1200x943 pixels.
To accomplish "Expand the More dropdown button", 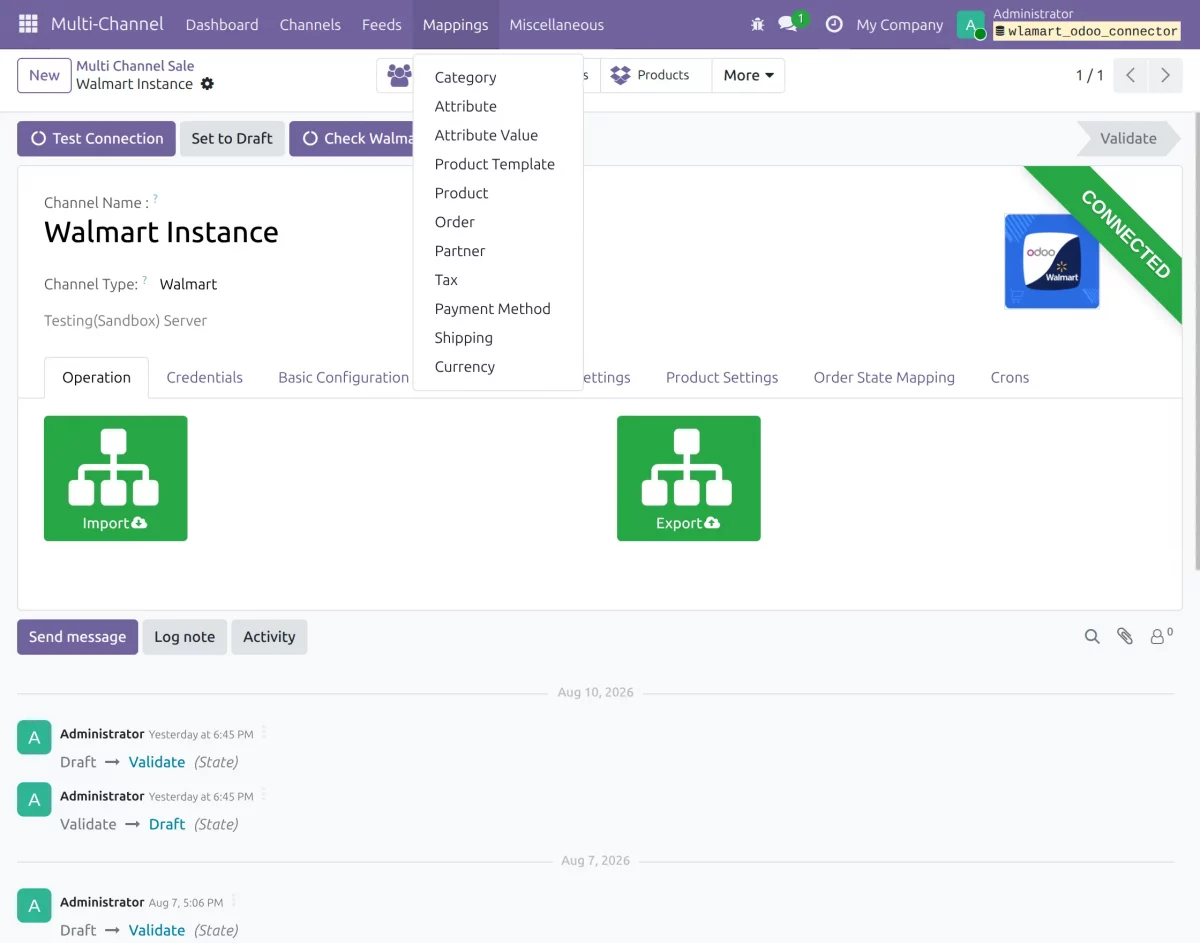I will pyautogui.click(x=748, y=75).
